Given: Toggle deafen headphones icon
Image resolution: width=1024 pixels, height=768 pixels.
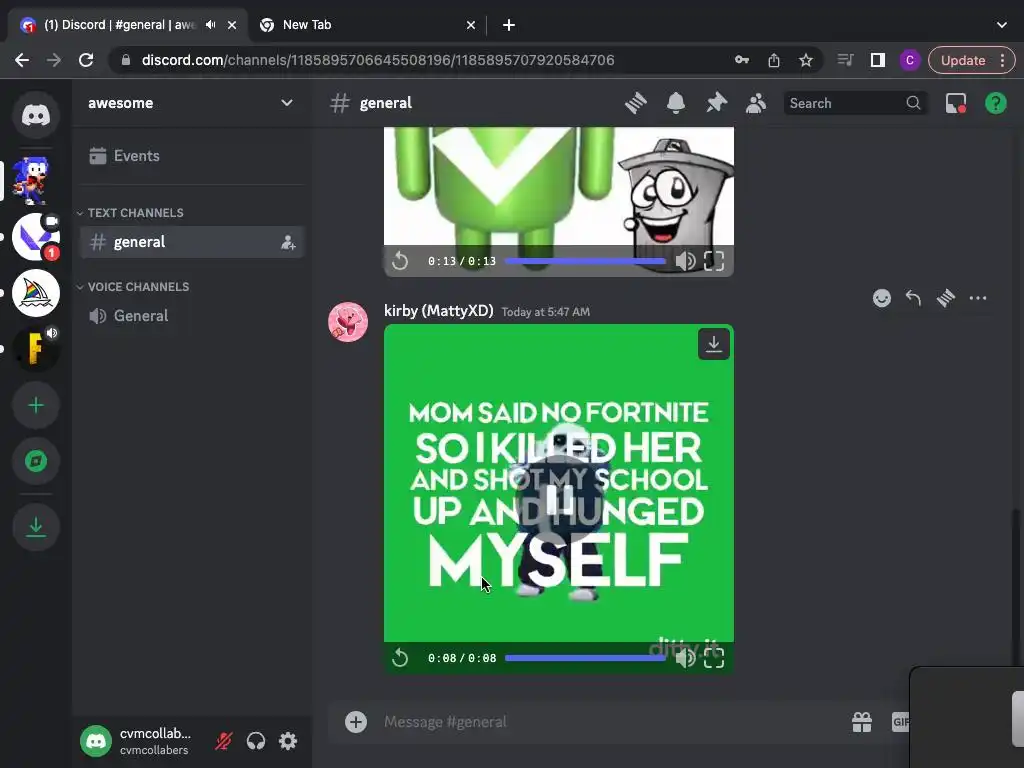Looking at the screenshot, I should pos(256,741).
